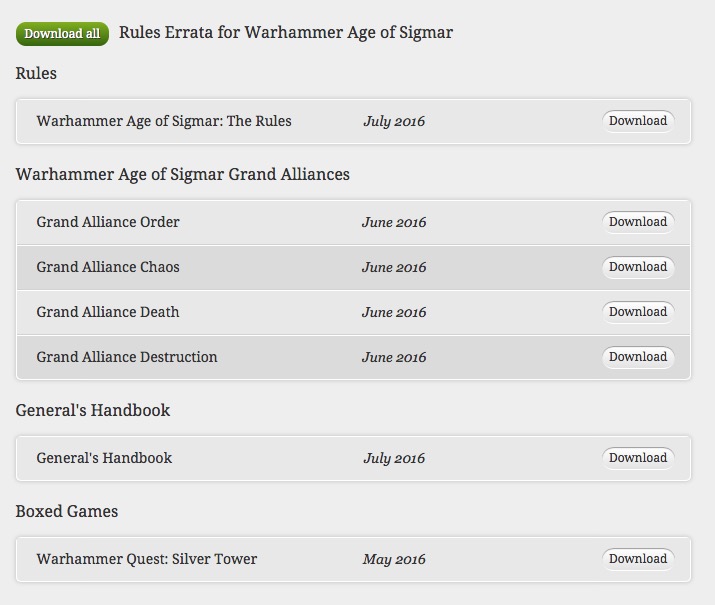Screen dimensions: 715x605
Task: Select the Grand Alliance Chaos row title
Action: (108, 267)
